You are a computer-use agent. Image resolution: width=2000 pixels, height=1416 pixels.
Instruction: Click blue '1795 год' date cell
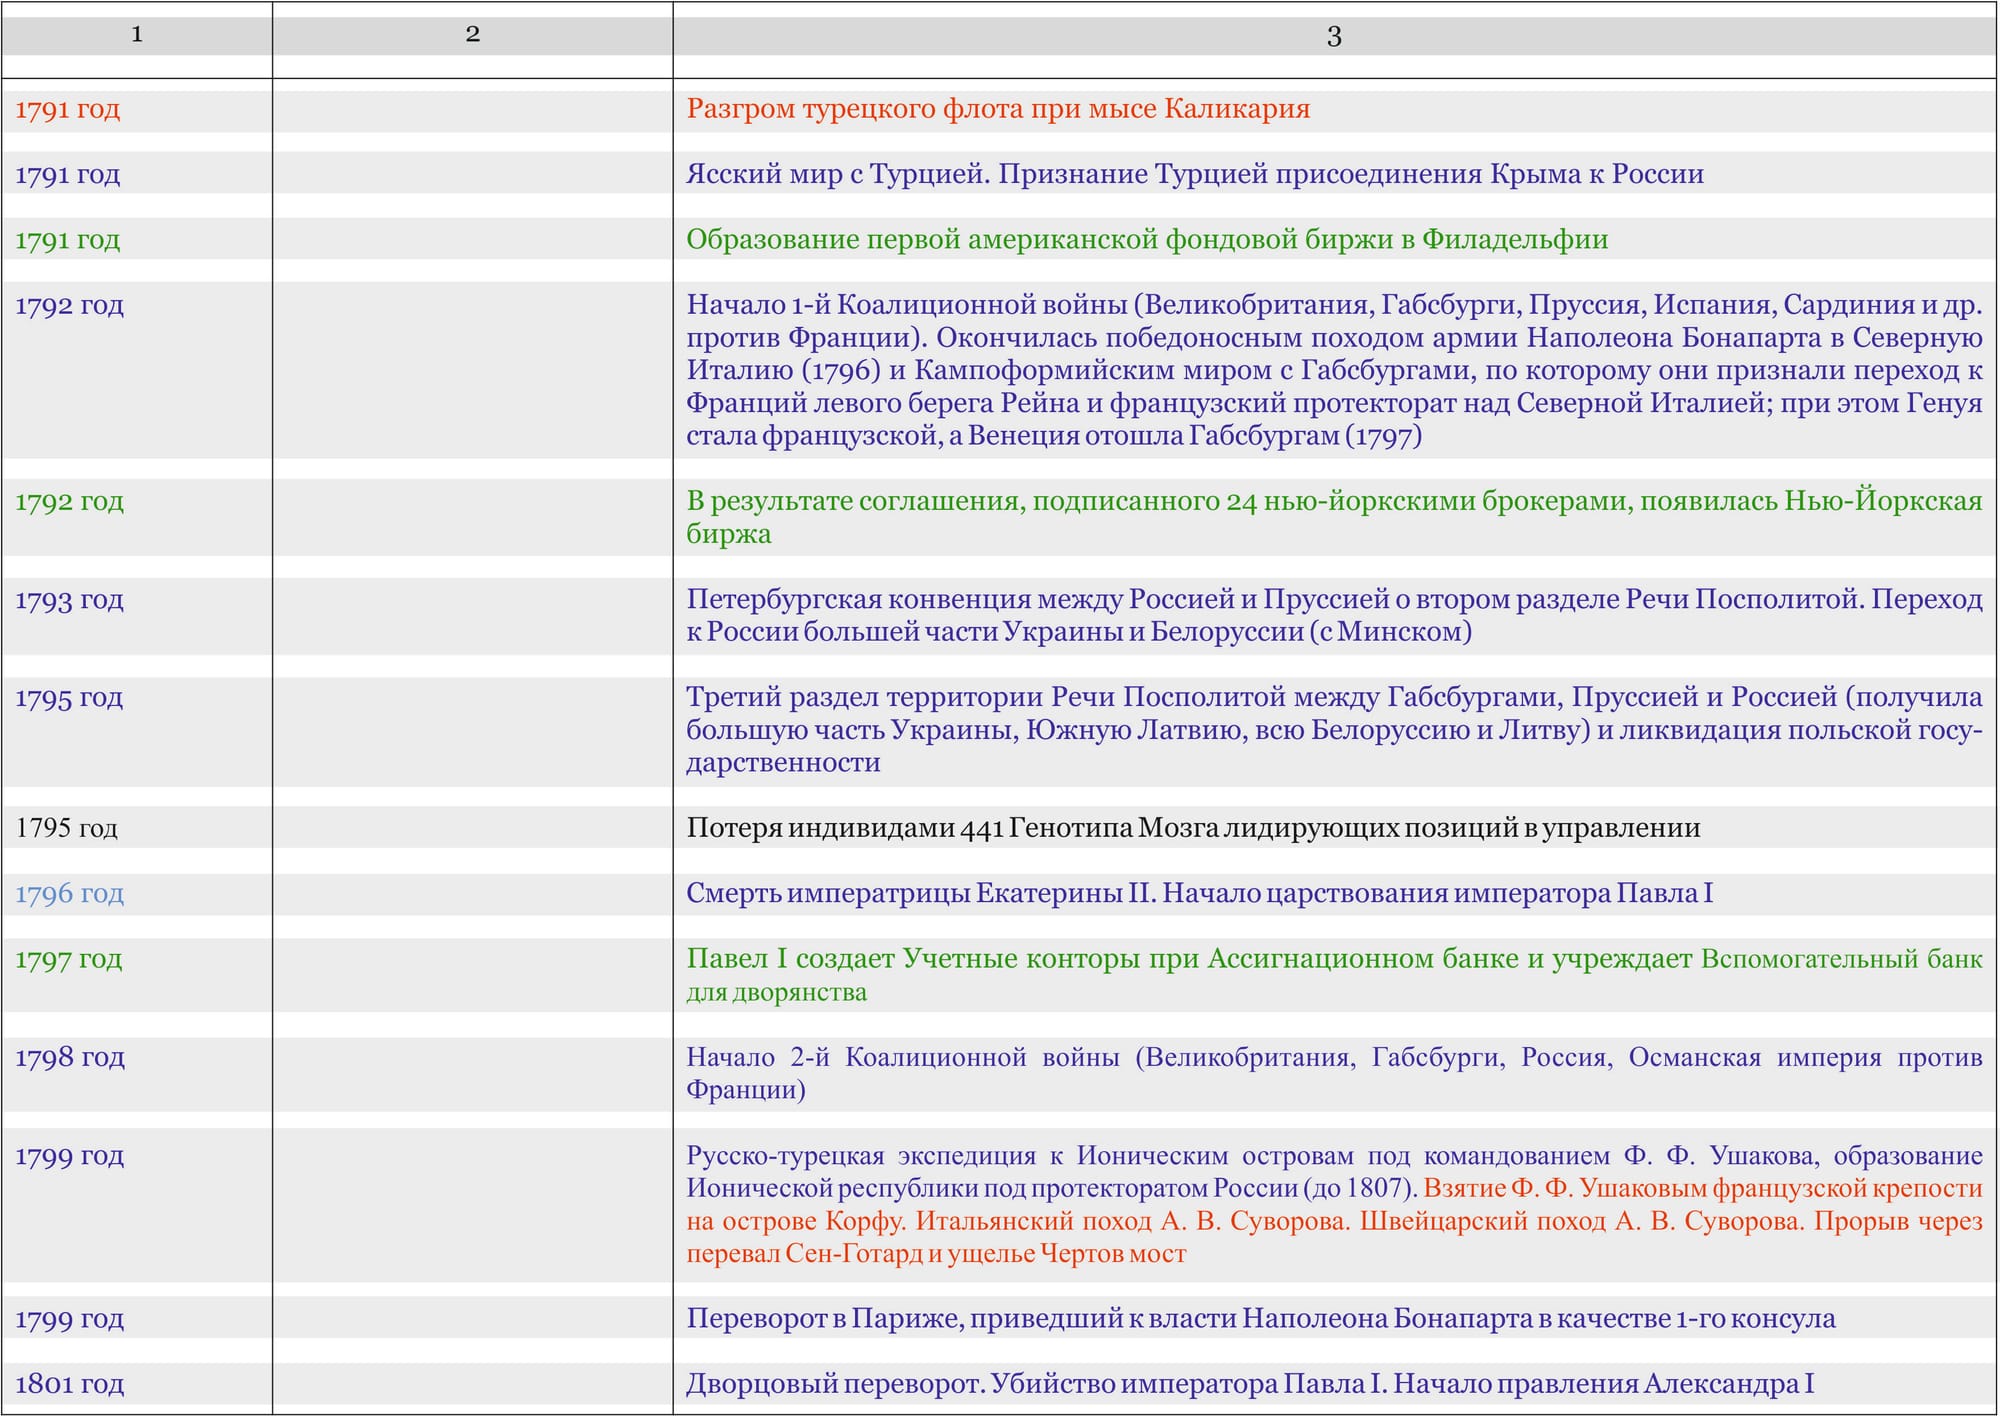(70, 698)
